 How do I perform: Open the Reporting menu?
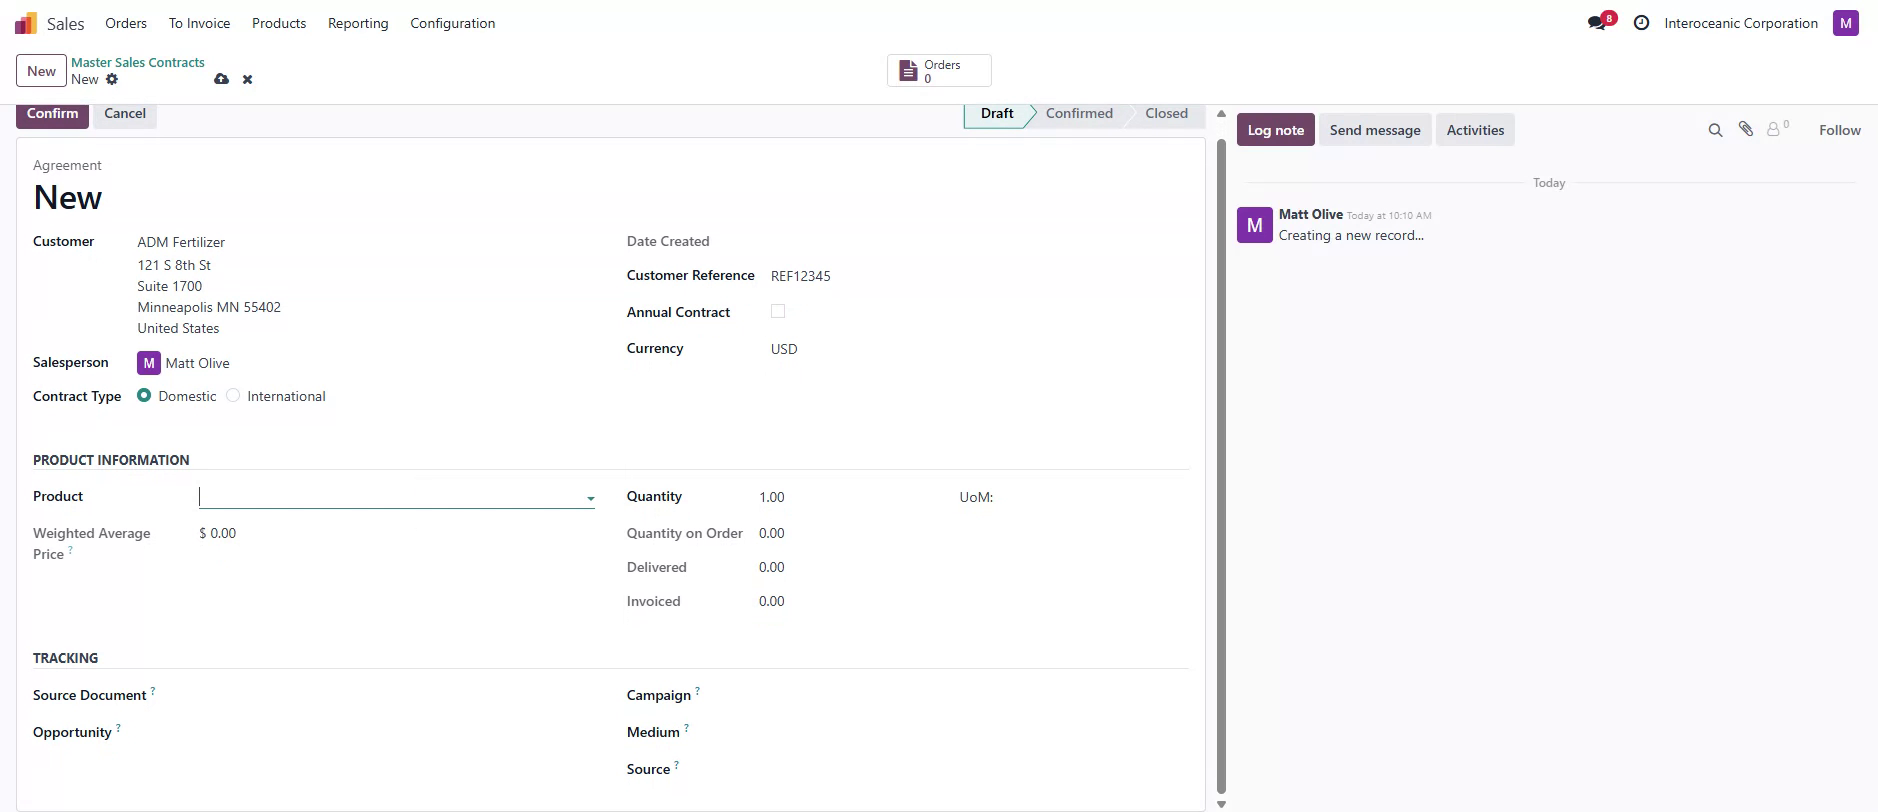[x=358, y=23]
